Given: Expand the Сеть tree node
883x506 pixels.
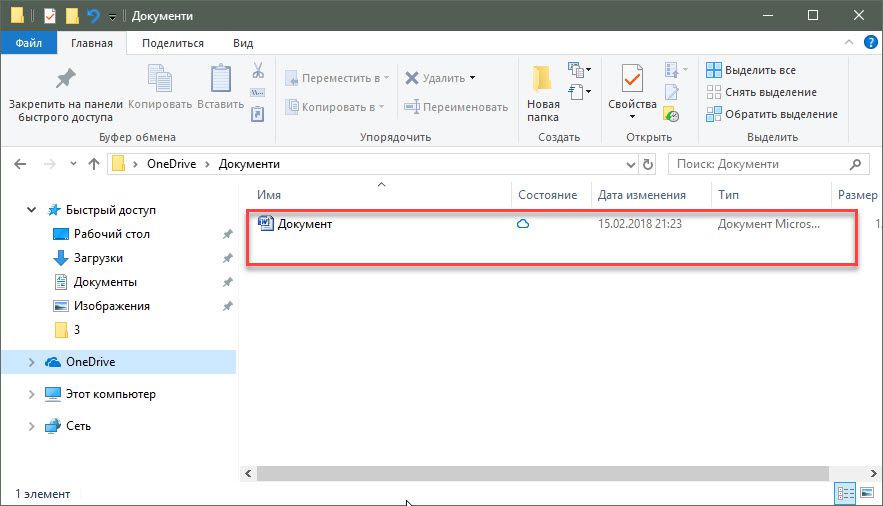Looking at the screenshot, I should 31,426.
